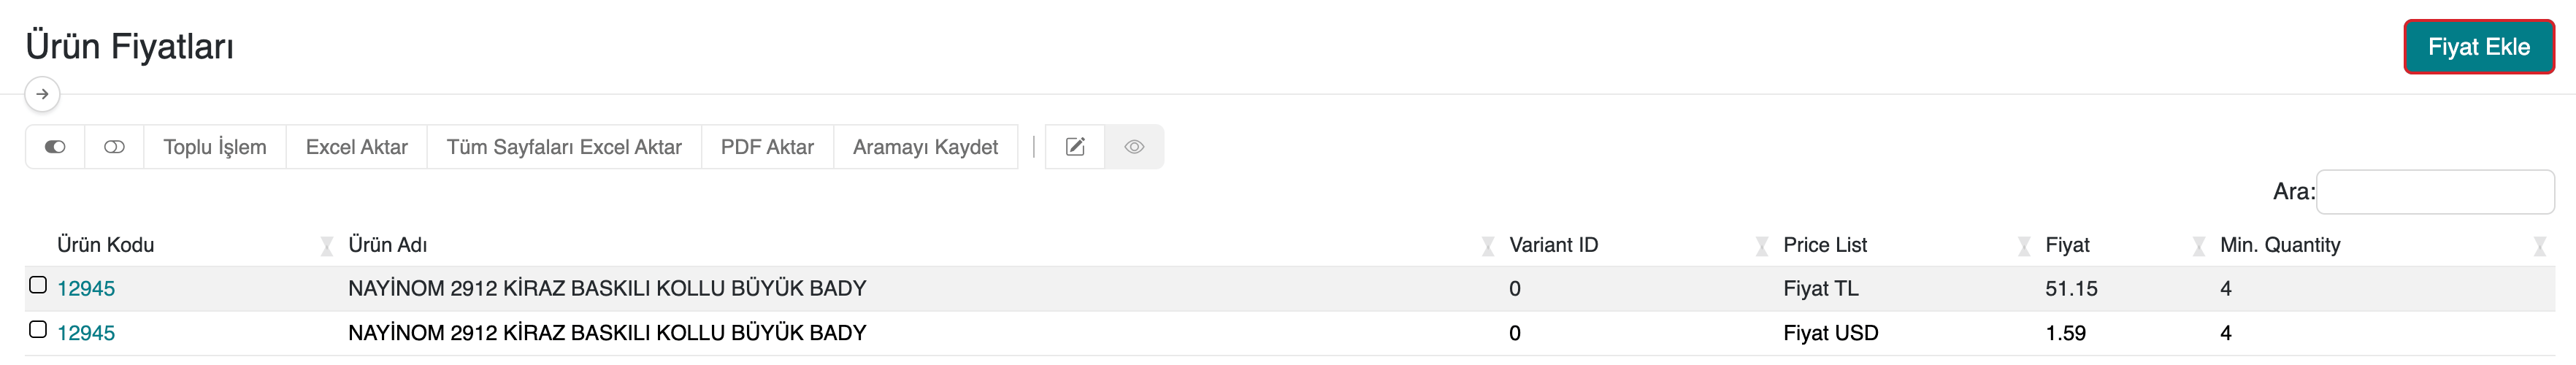Open the Toplu İşlem menu

(x=215, y=147)
